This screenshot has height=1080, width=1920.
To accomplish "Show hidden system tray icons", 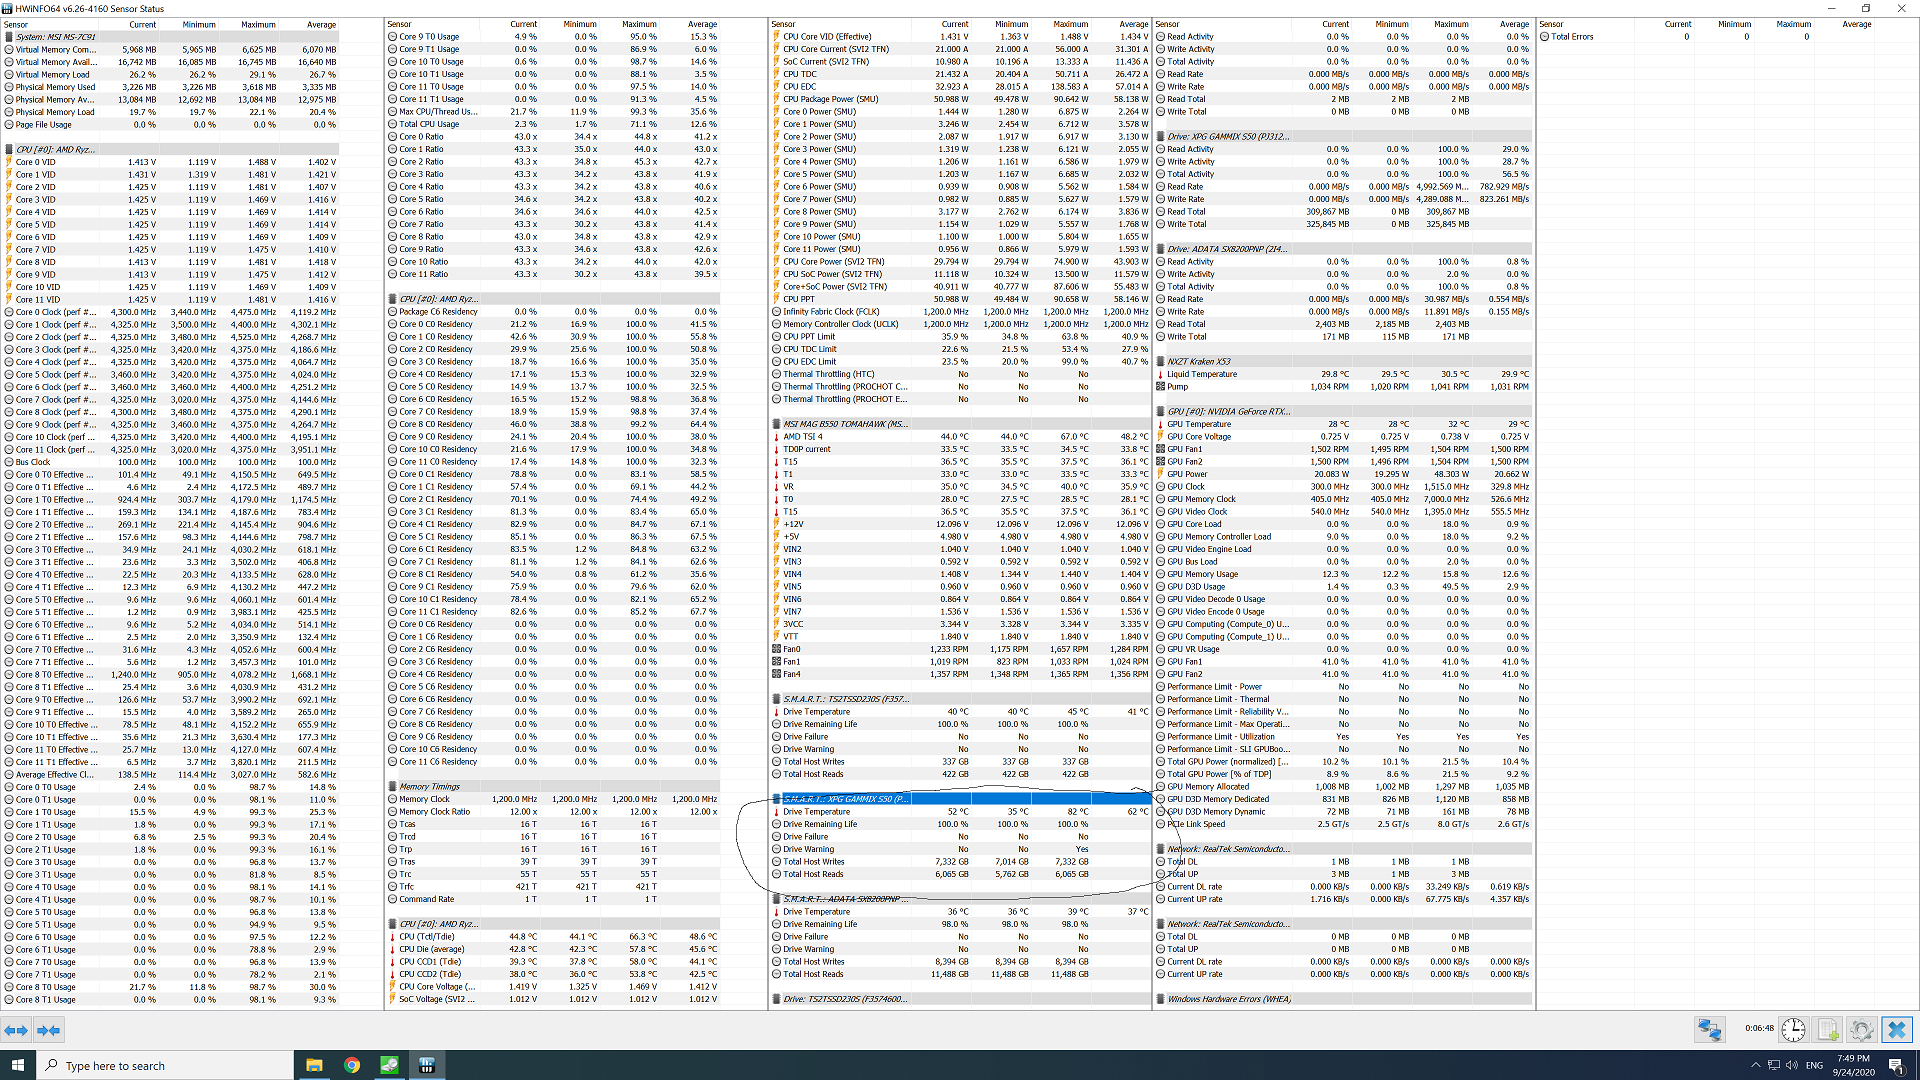I will coord(1755,1065).
